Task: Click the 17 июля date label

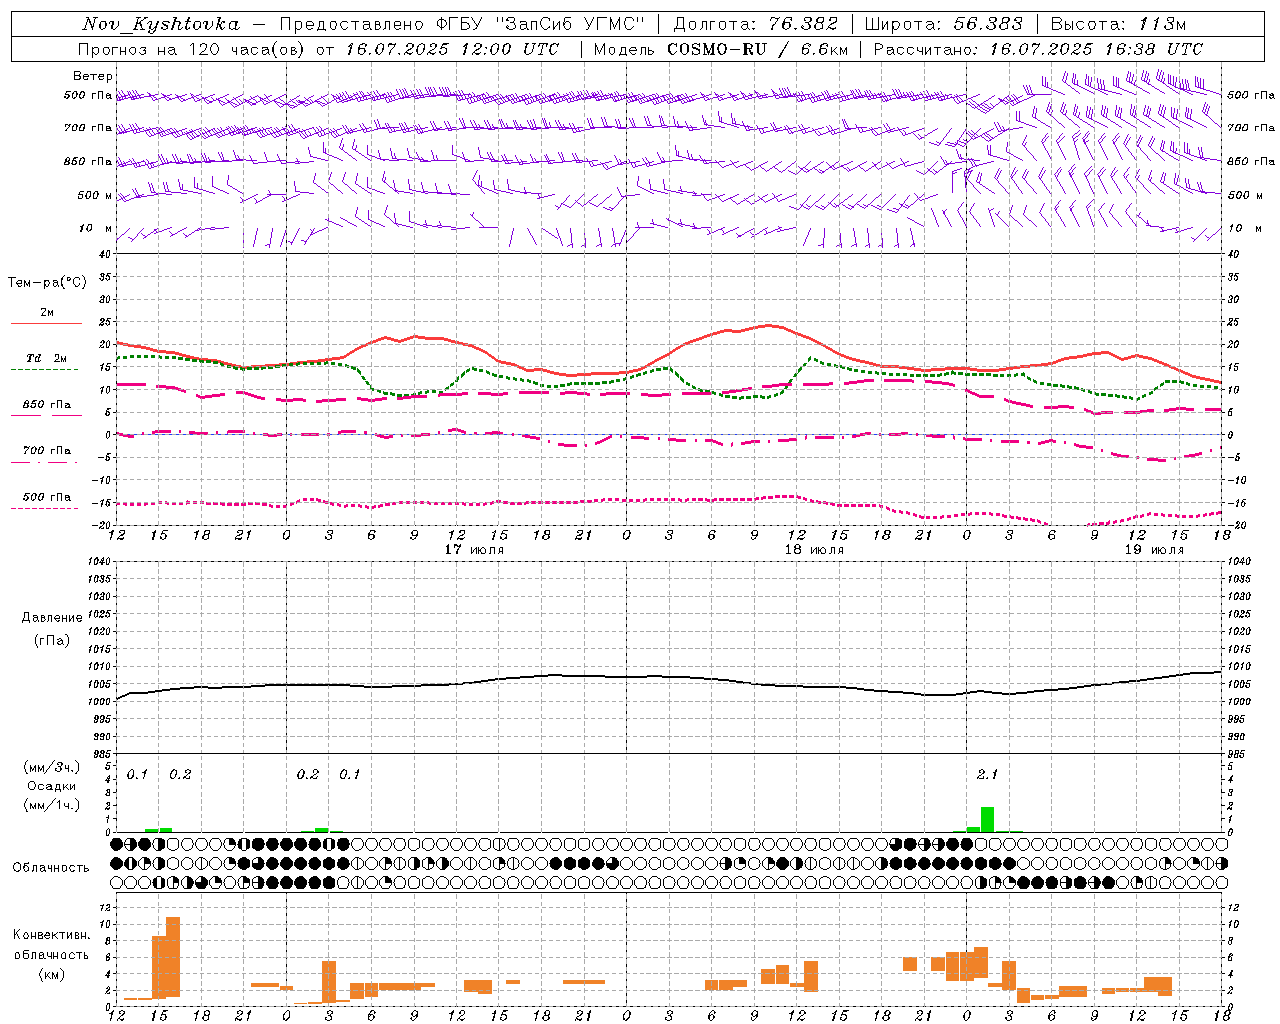Action: click(x=474, y=550)
